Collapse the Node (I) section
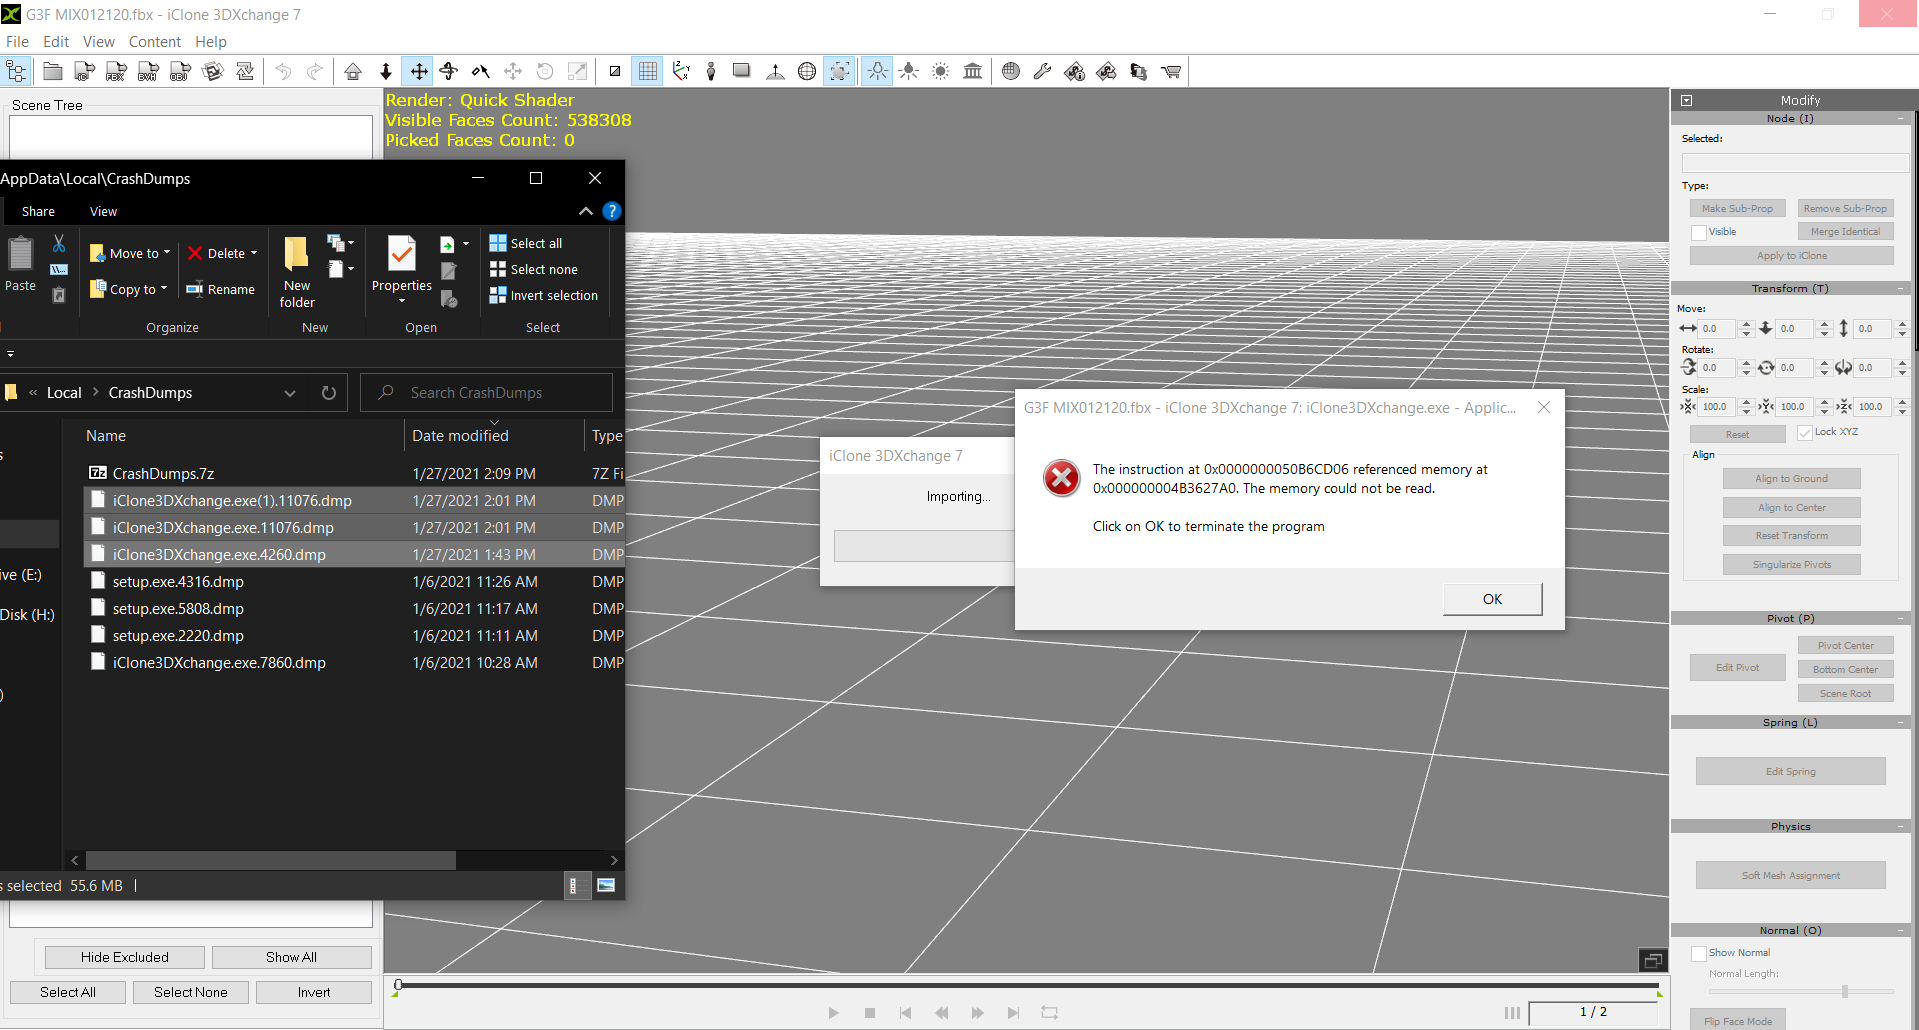 coord(1900,119)
